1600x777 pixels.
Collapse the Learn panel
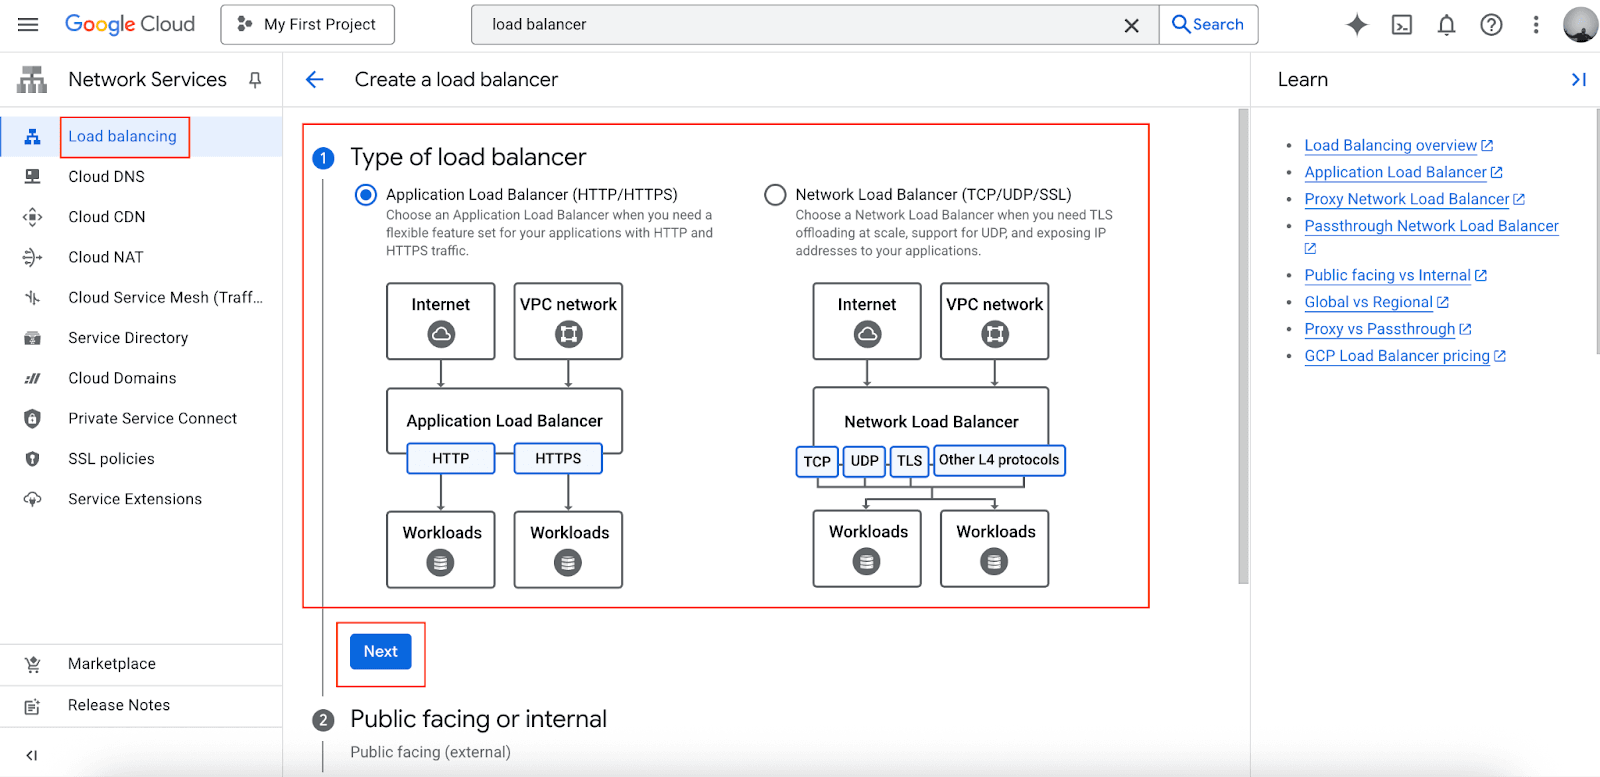pos(1578,80)
